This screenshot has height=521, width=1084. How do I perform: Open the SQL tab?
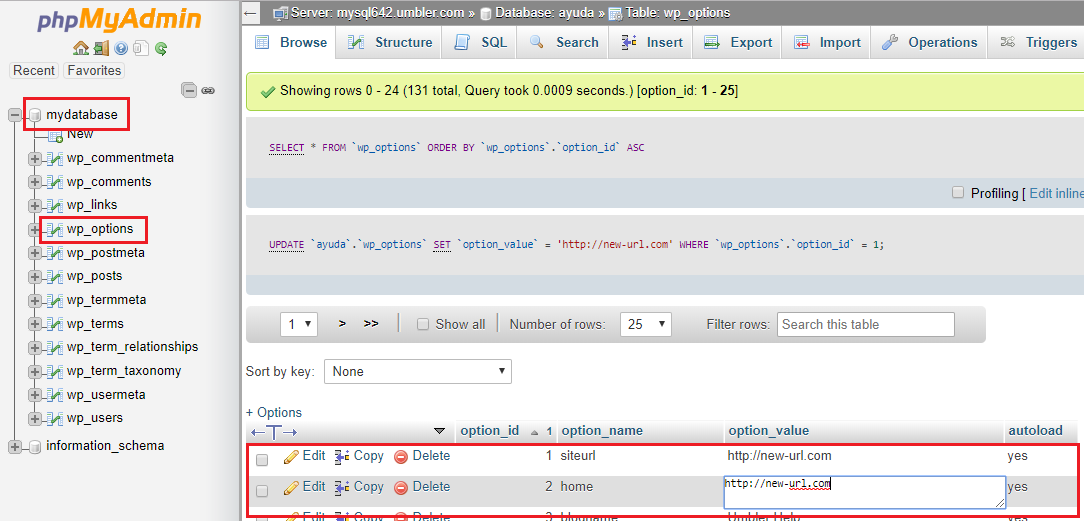pos(480,42)
